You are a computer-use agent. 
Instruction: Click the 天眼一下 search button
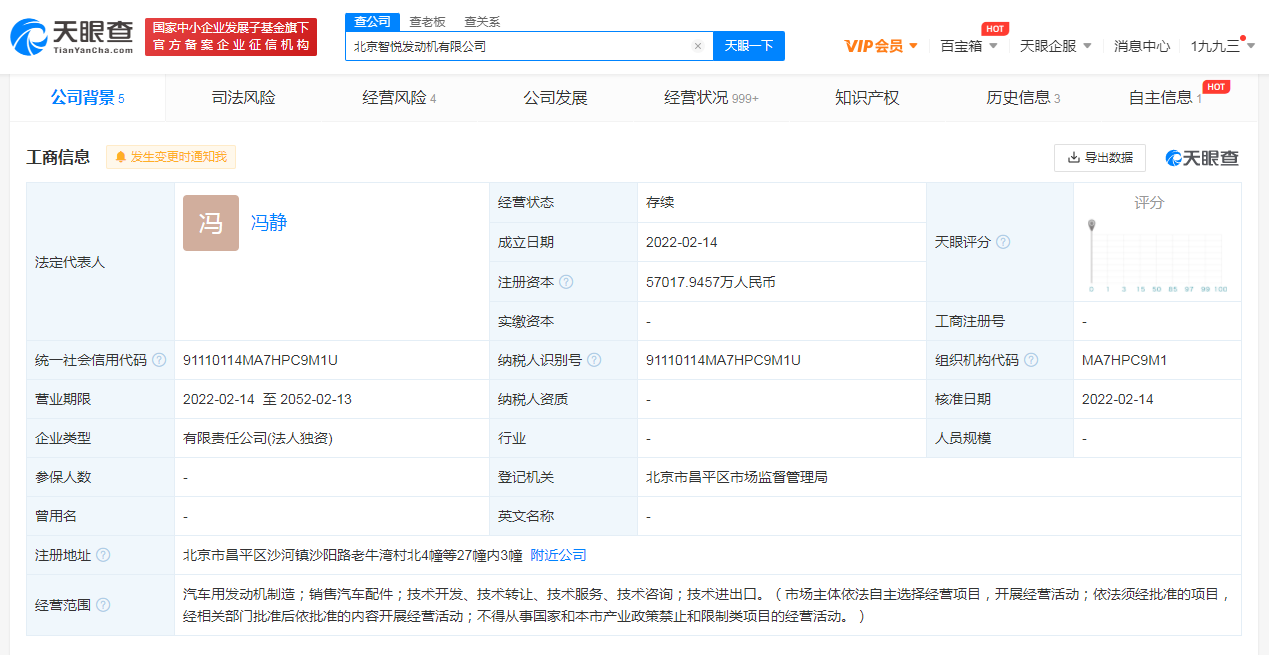(749, 46)
